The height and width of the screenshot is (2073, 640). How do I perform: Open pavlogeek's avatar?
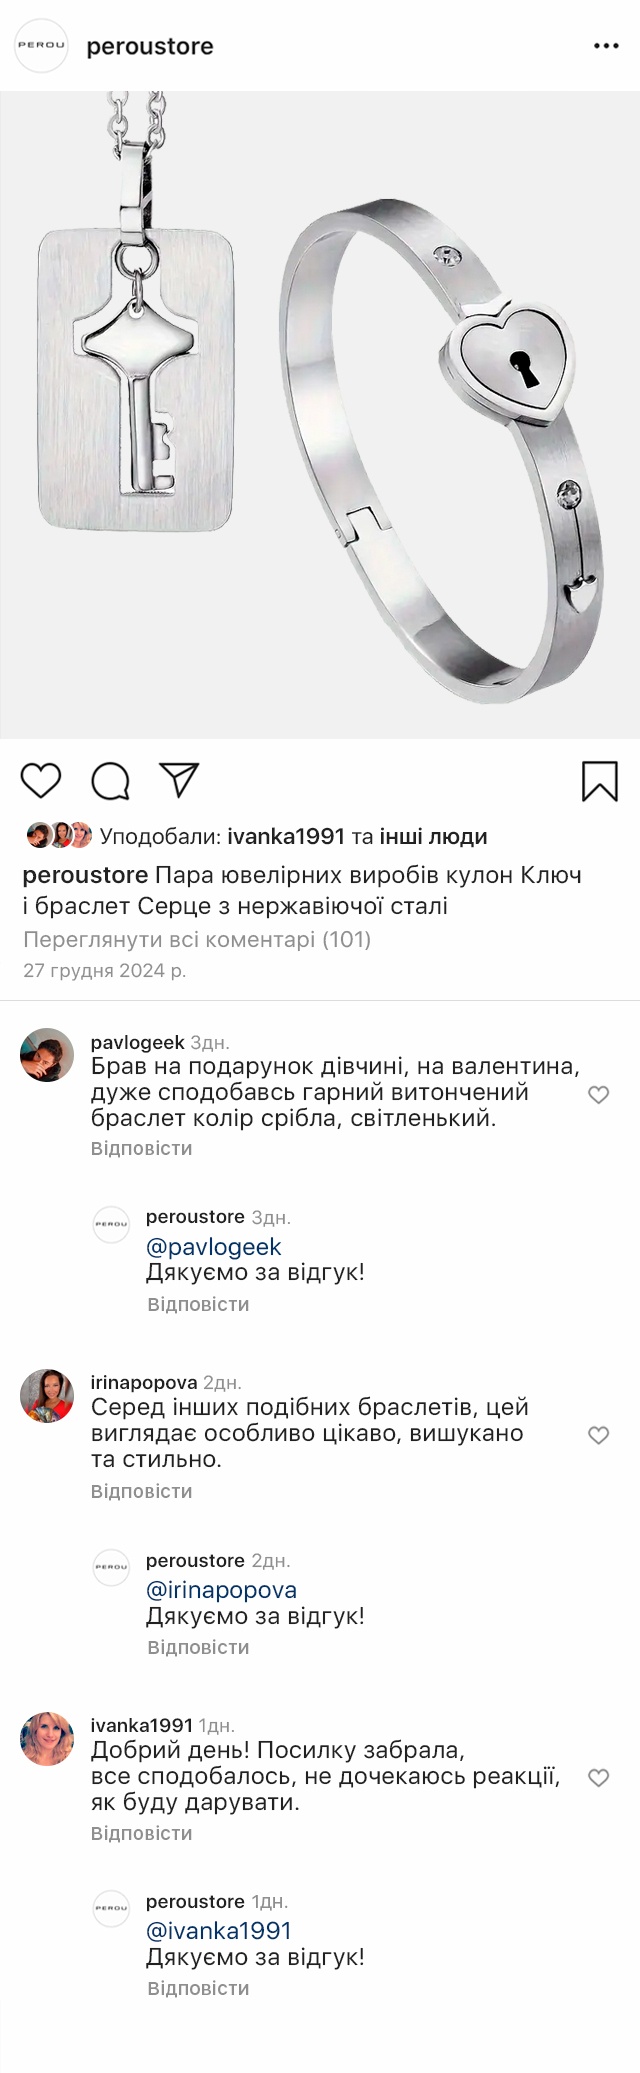(47, 1055)
